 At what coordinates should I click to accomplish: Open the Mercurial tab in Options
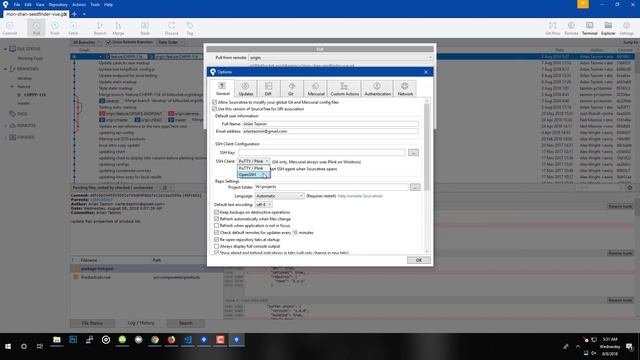pyautogui.click(x=316, y=89)
